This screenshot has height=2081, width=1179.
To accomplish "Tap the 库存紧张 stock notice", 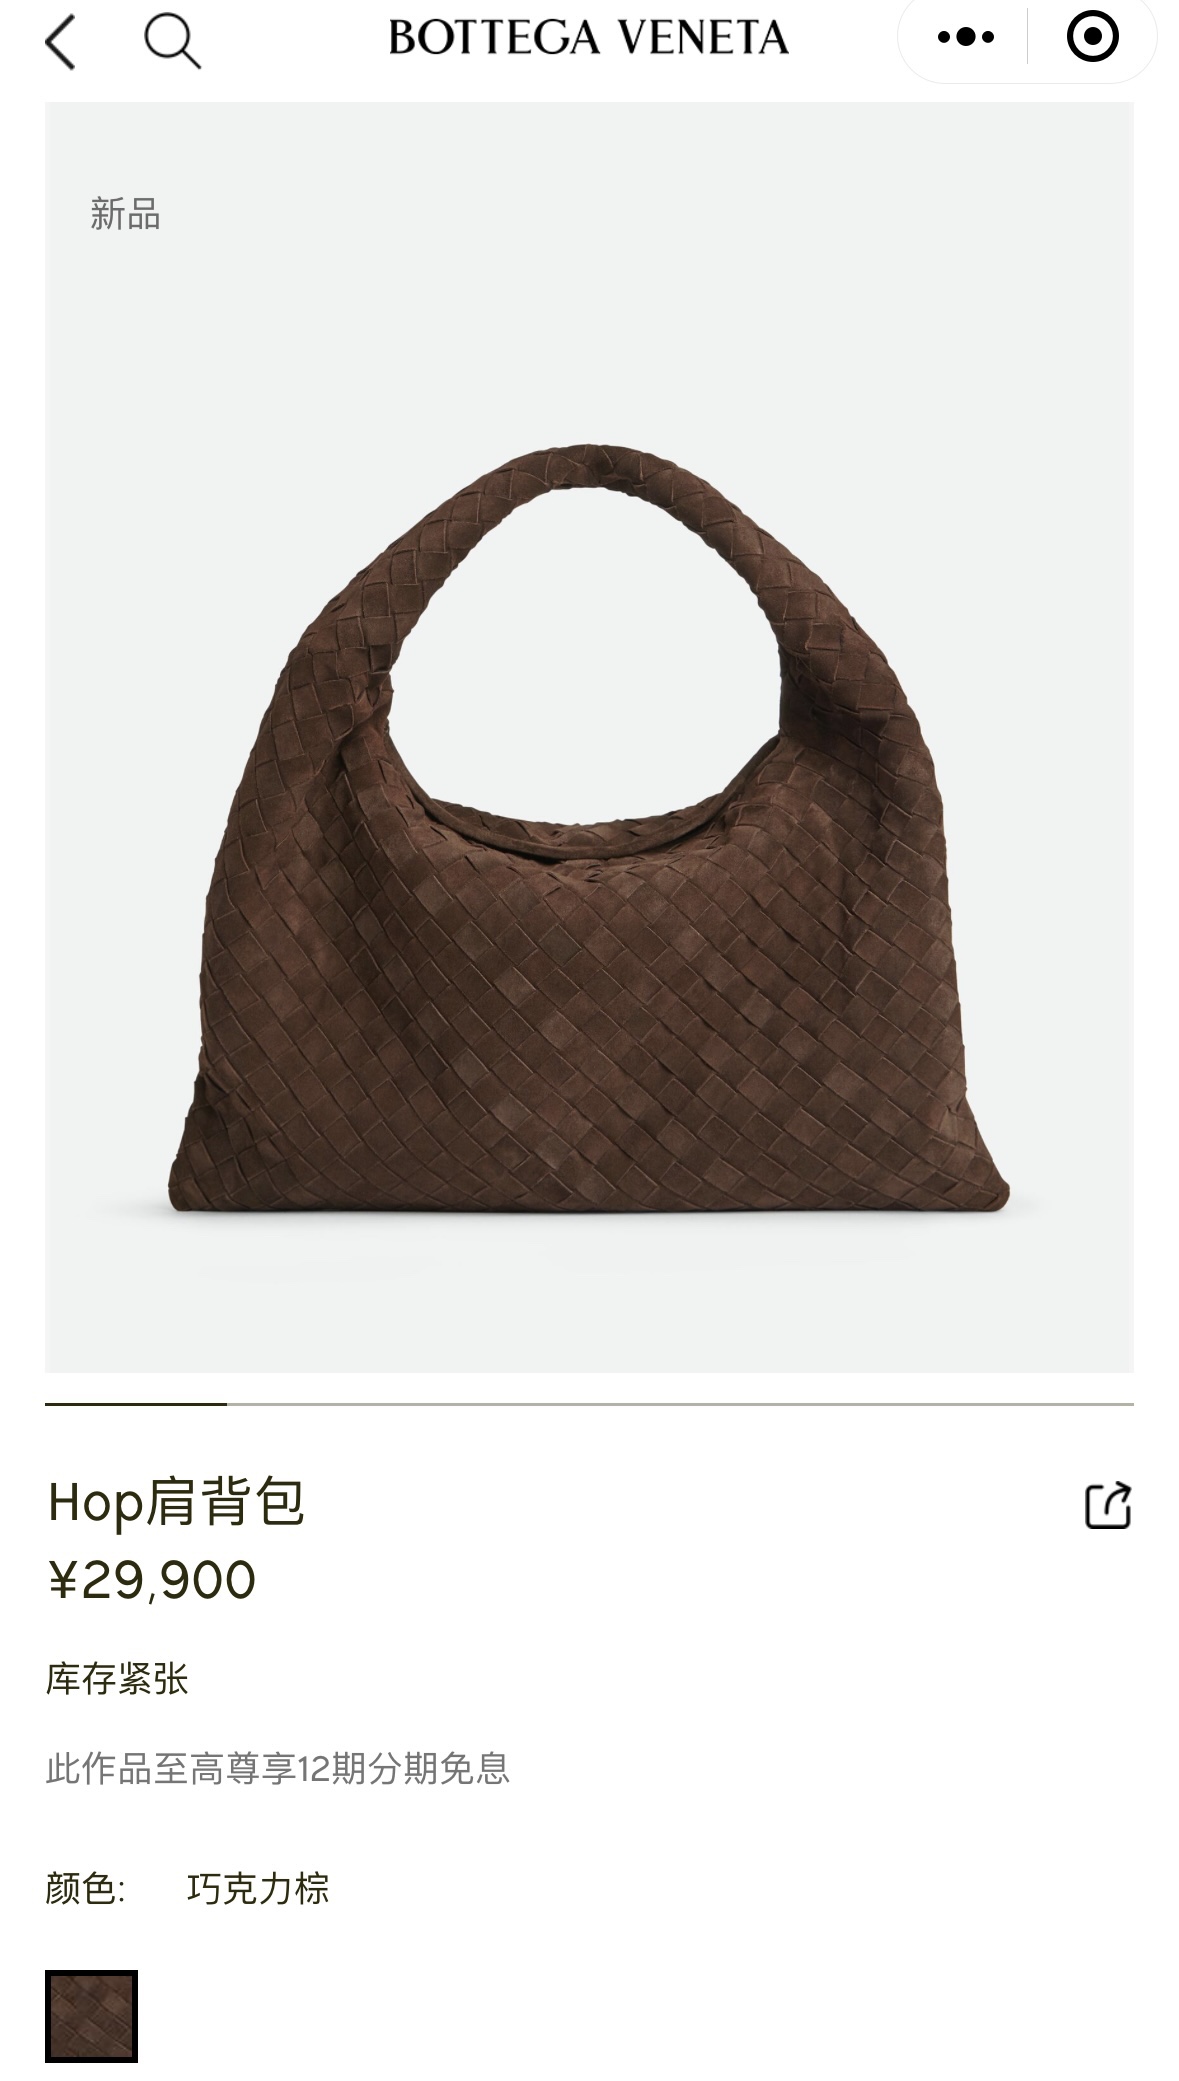I will [117, 1679].
